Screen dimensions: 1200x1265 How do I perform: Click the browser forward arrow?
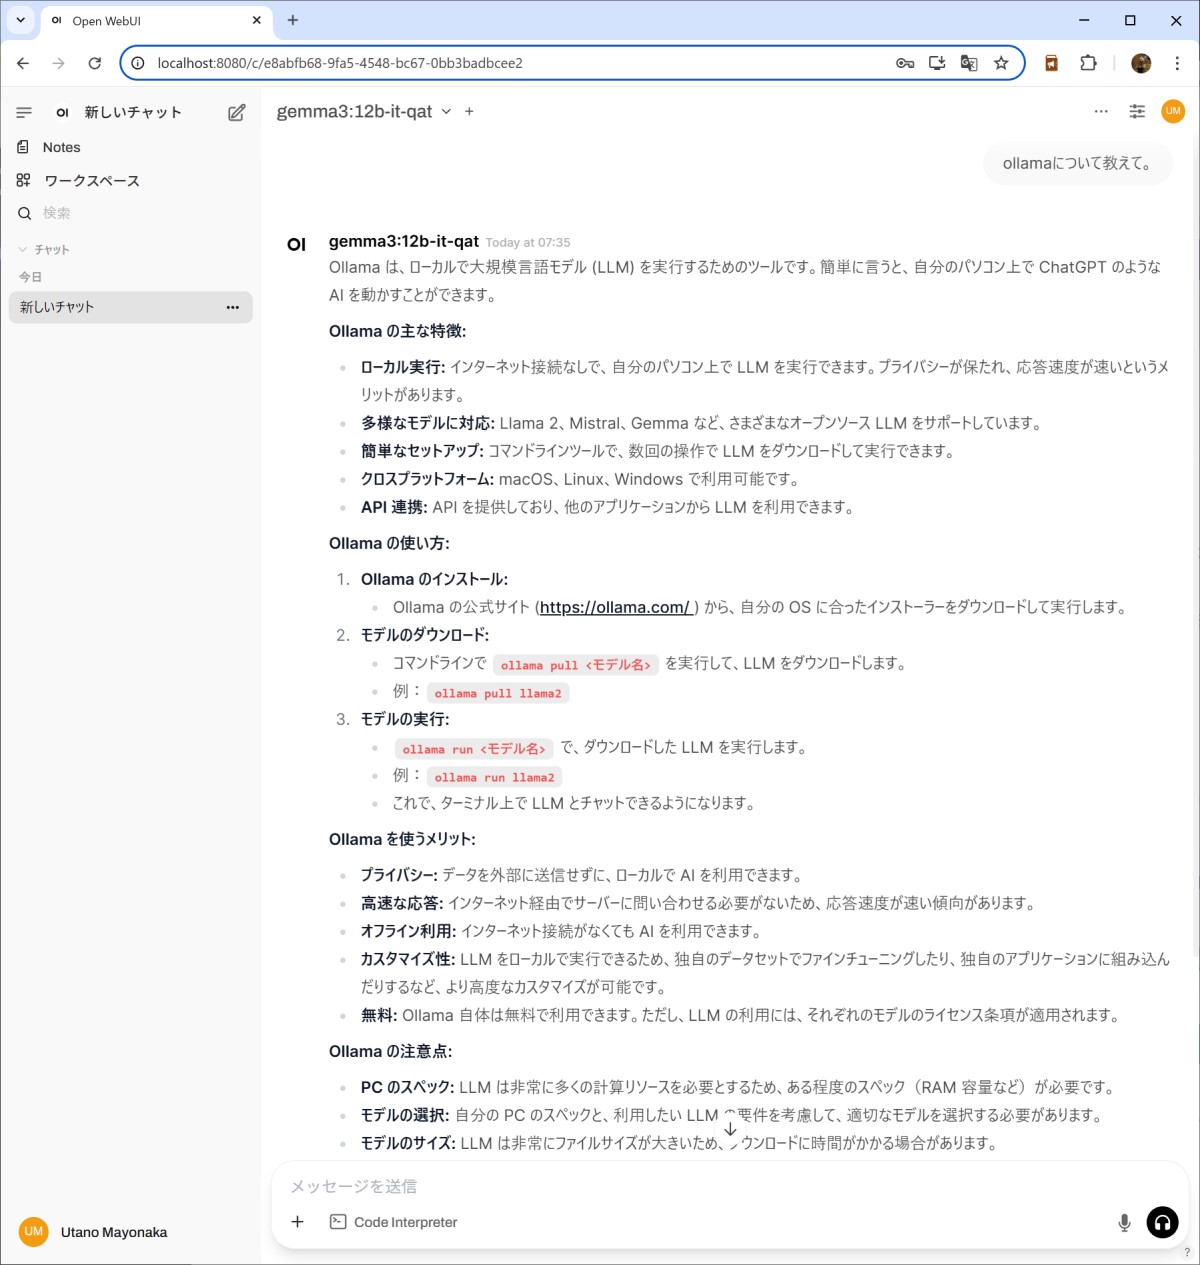click(x=59, y=63)
